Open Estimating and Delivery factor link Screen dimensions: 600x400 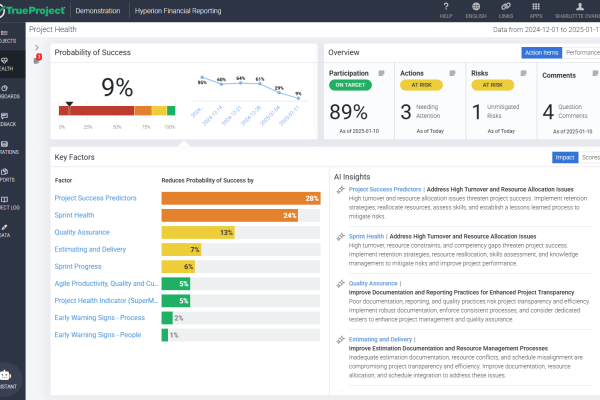(x=90, y=249)
